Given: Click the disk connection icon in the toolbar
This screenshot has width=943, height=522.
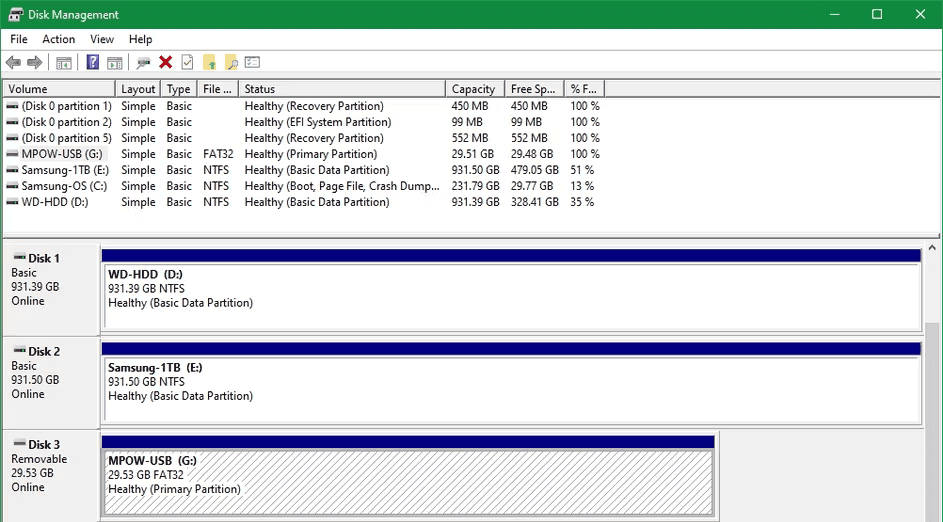Looking at the screenshot, I should click(144, 63).
